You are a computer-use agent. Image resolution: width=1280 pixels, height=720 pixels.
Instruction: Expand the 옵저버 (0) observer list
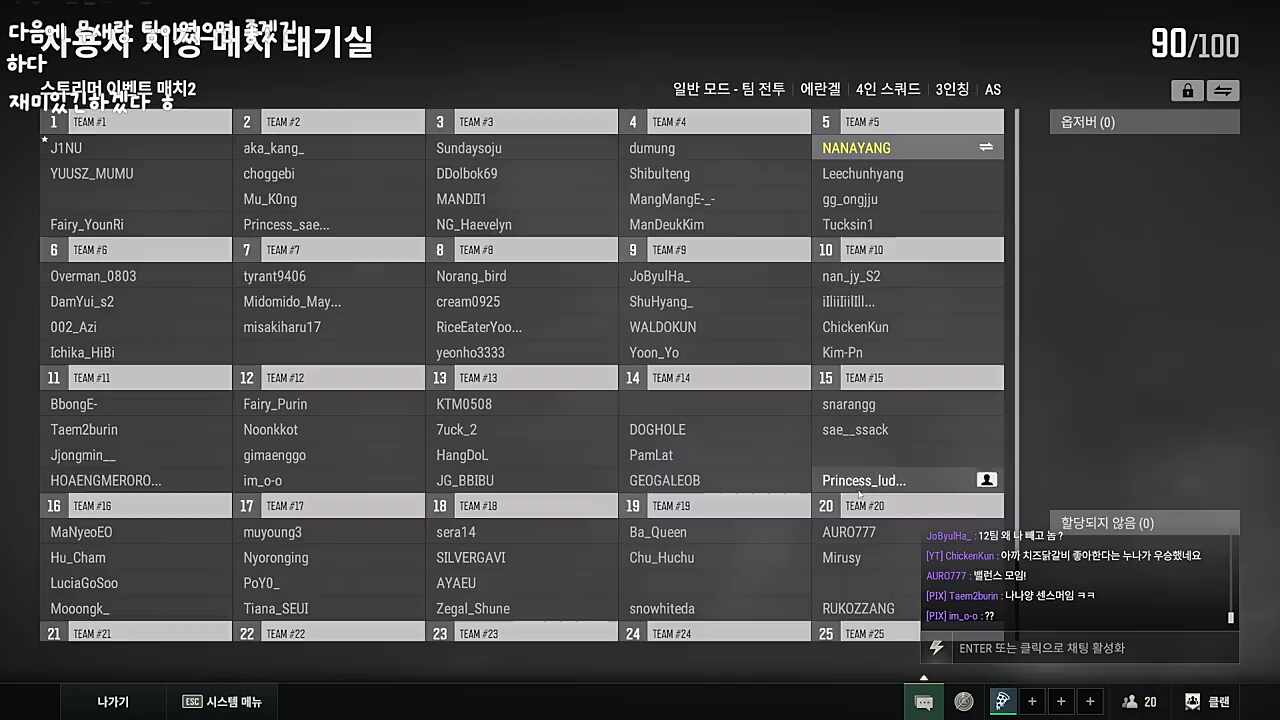coord(1144,122)
